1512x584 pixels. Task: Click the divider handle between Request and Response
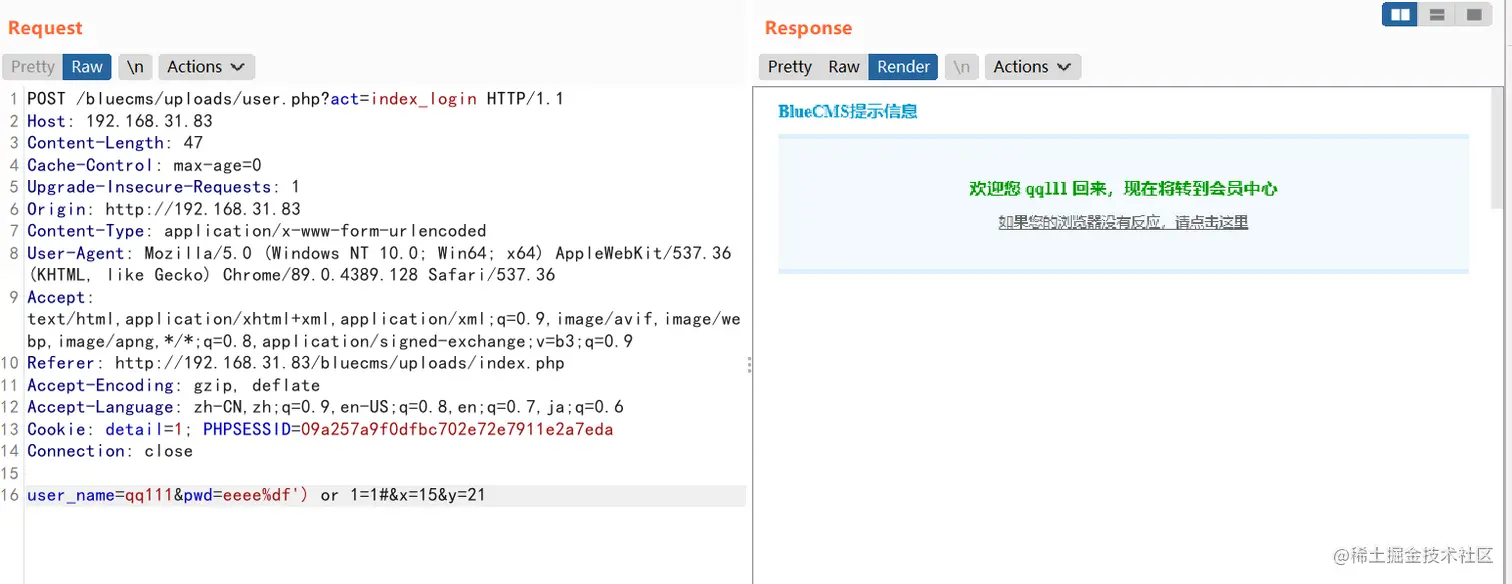coord(749,365)
